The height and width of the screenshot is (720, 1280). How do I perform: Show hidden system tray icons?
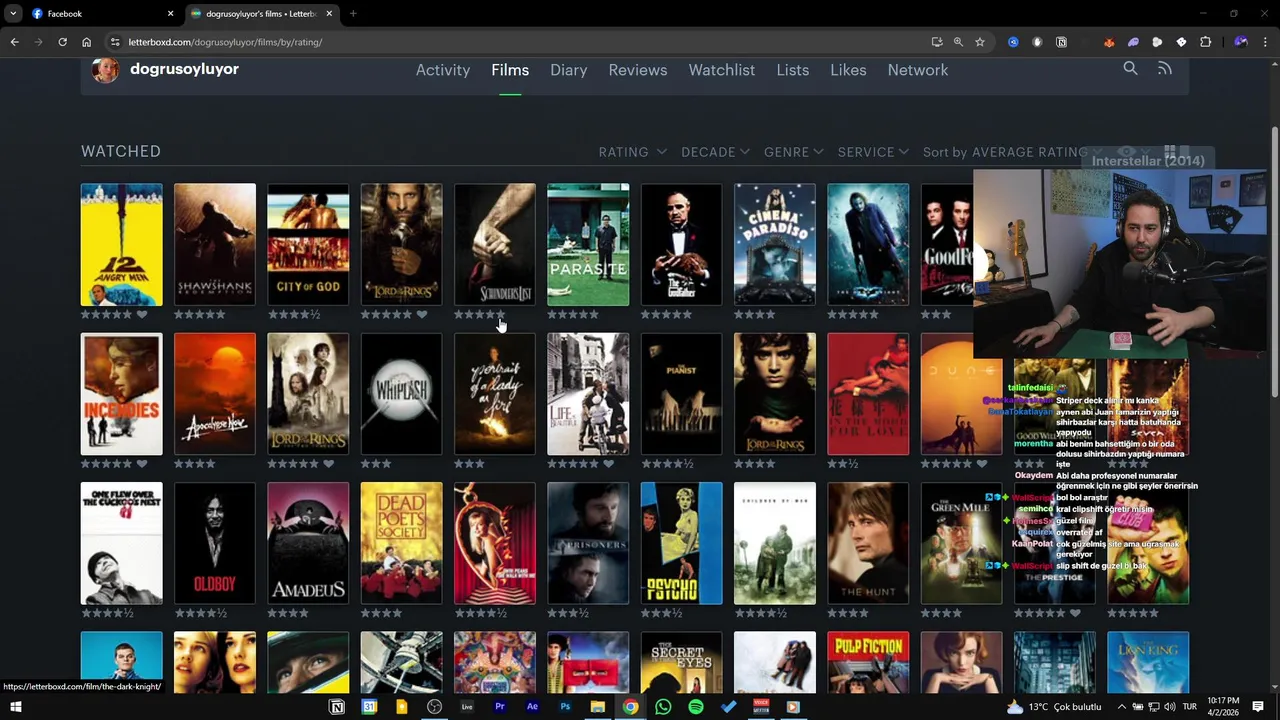click(1122, 707)
